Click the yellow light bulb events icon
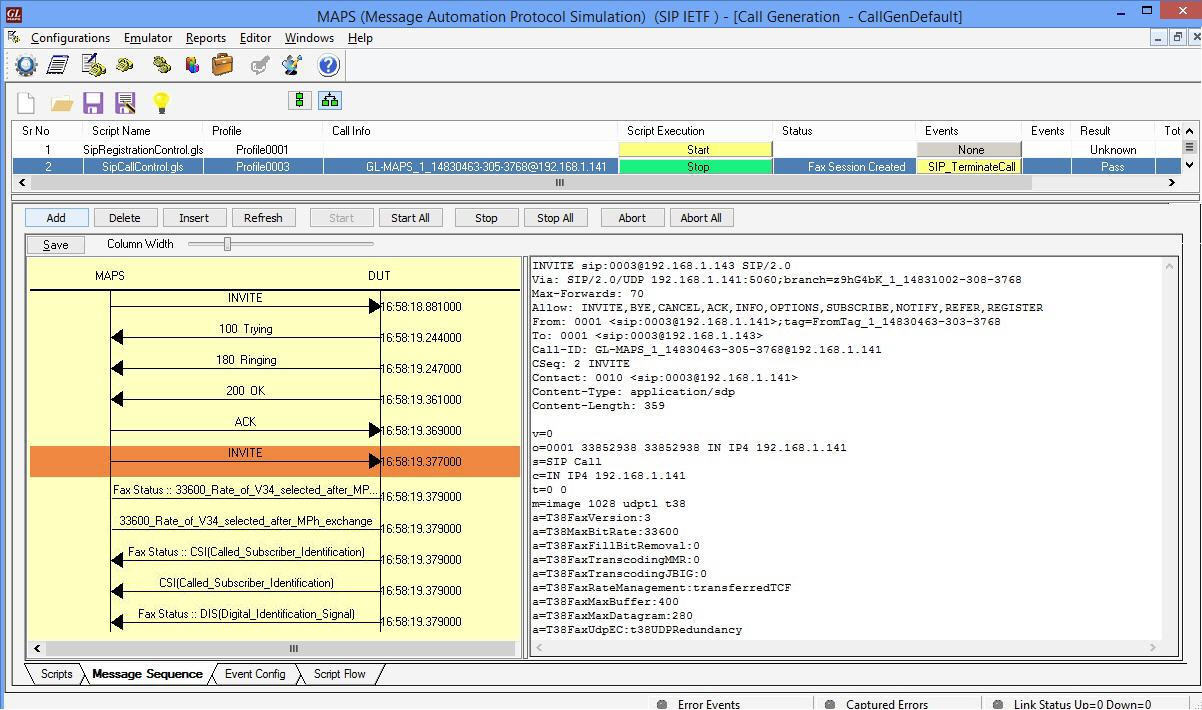 pyautogui.click(x=160, y=101)
